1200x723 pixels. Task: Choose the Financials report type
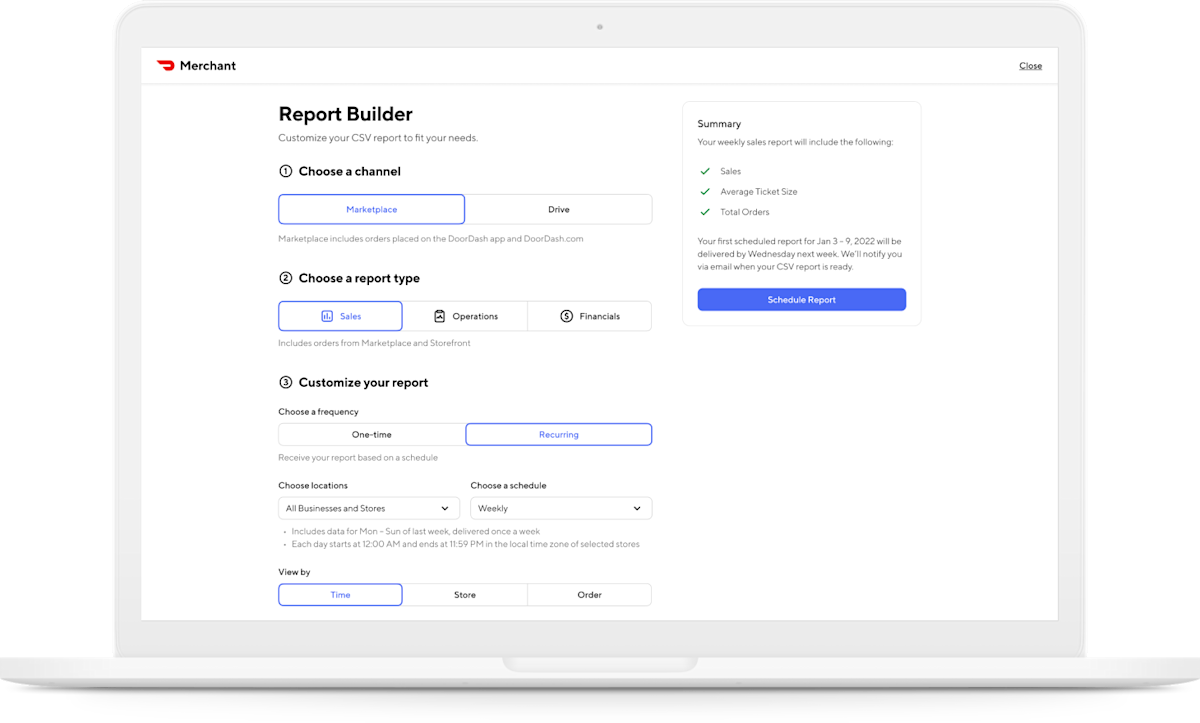click(589, 316)
